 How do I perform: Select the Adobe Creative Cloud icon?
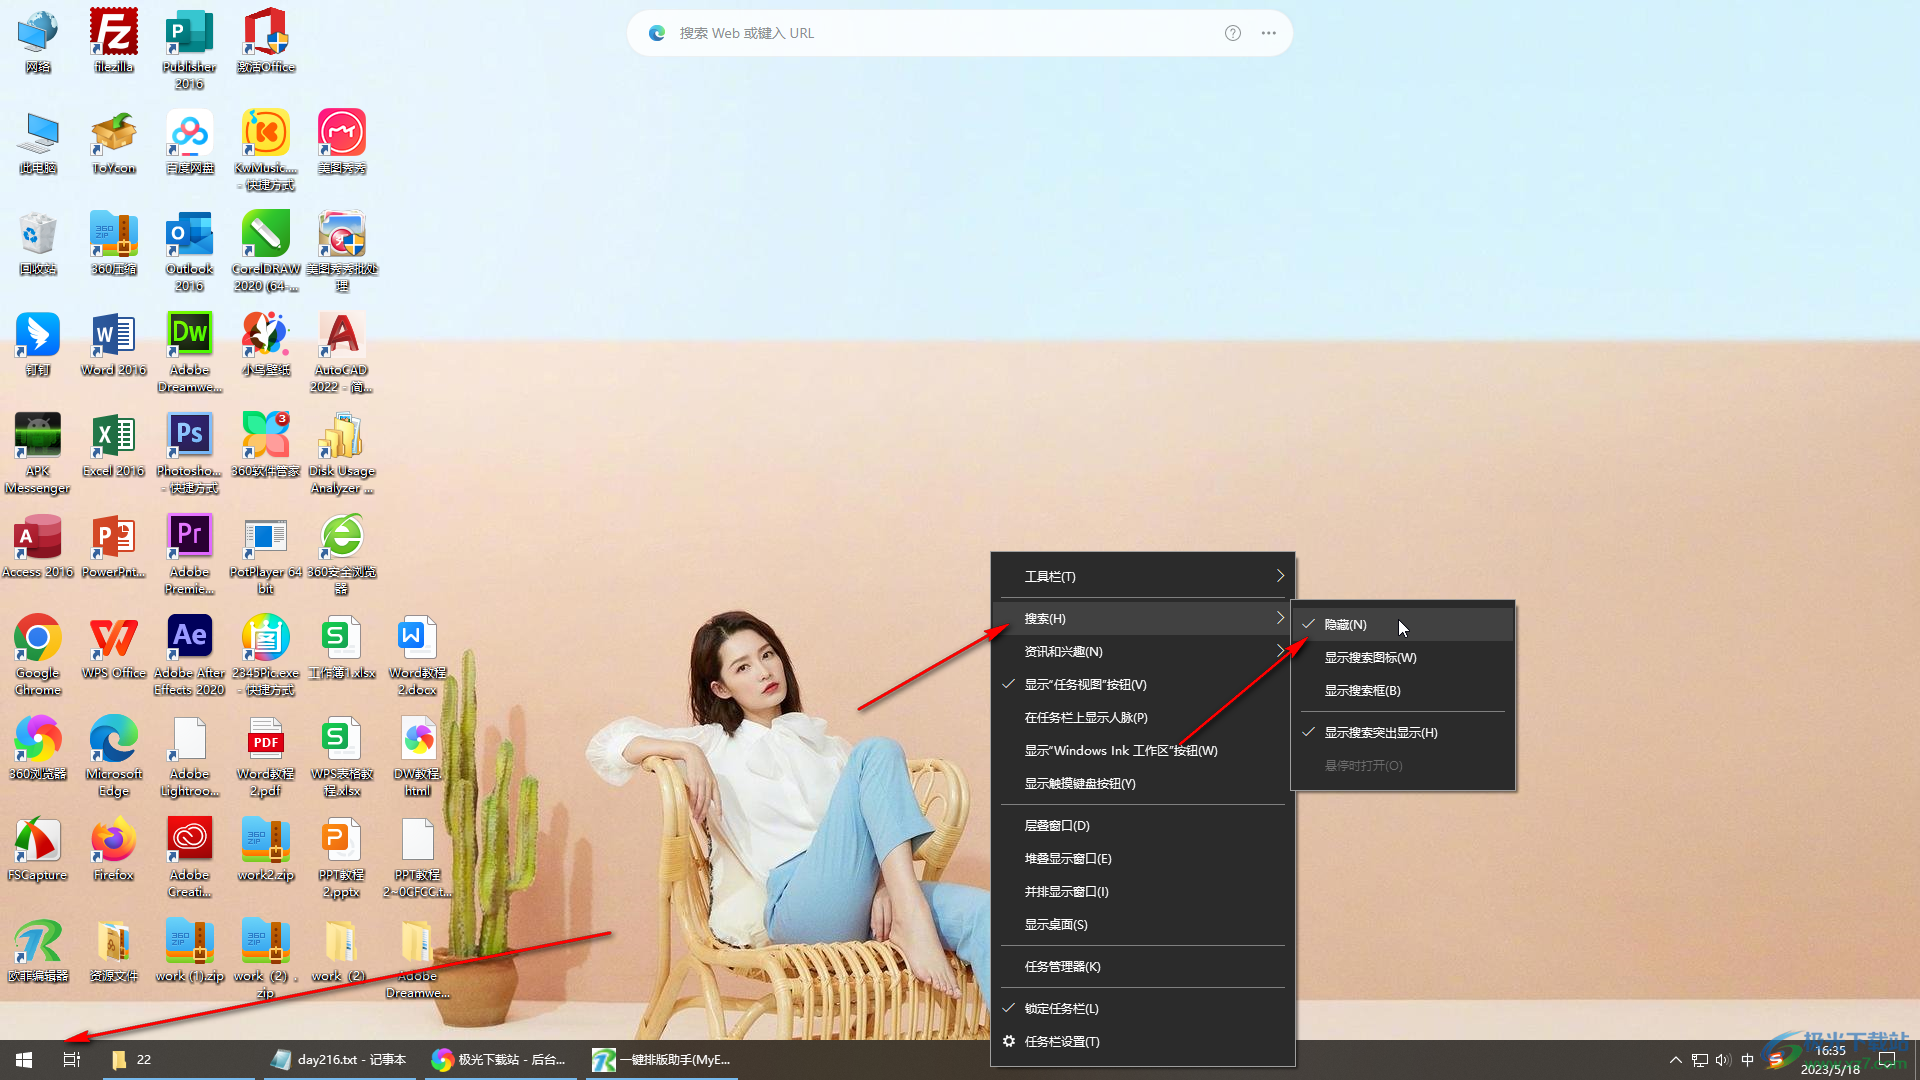[x=189, y=857]
